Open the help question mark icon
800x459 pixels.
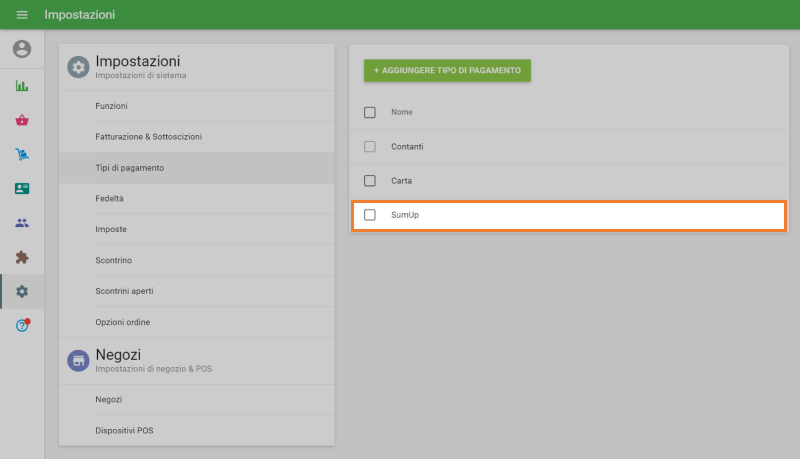click(22, 326)
